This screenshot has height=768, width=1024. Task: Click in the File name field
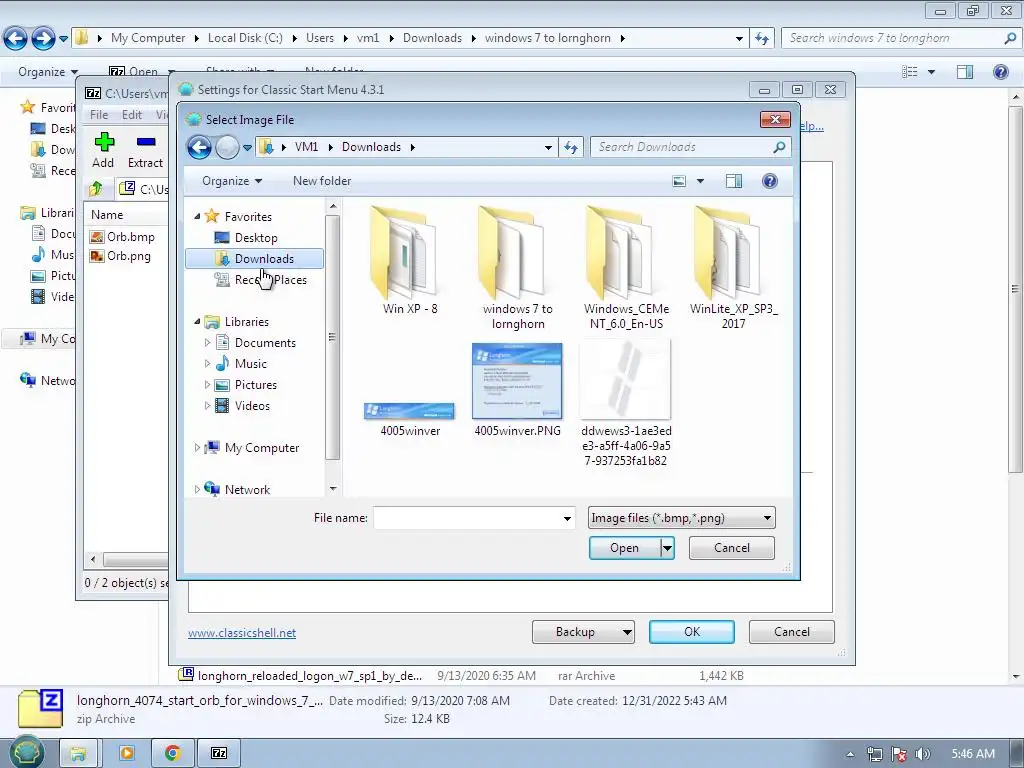pyautogui.click(x=467, y=519)
